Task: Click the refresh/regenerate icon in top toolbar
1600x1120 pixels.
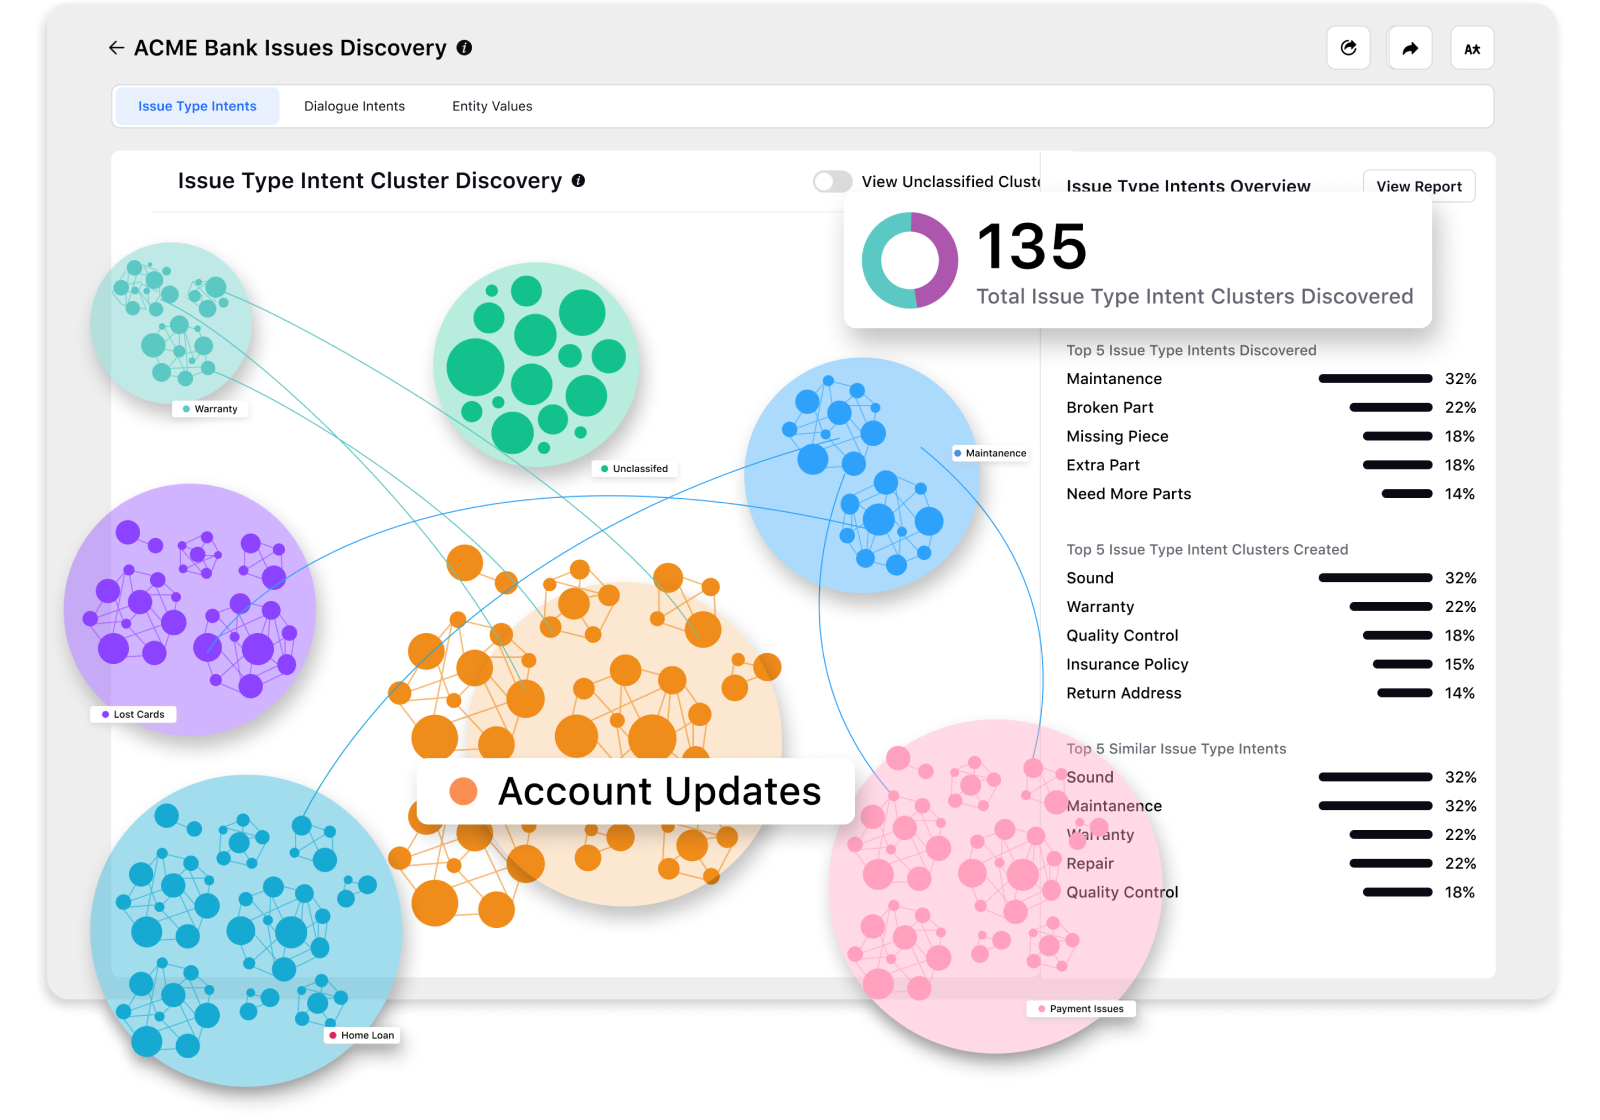Action: click(x=1349, y=47)
